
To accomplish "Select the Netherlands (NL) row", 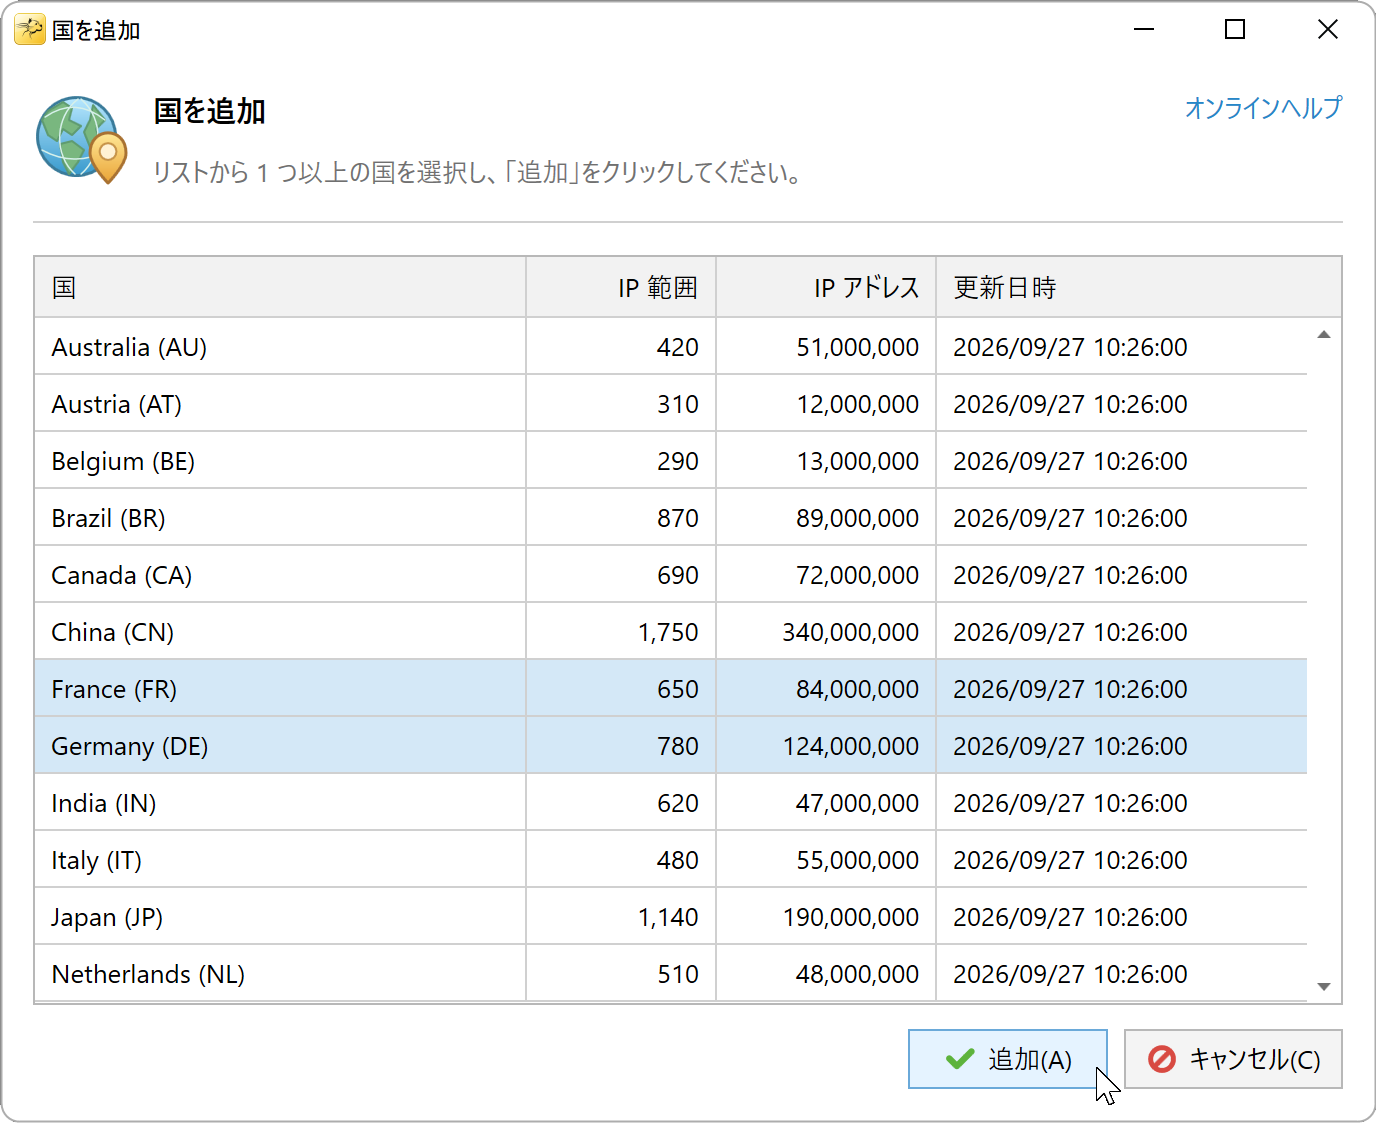I will click(671, 974).
